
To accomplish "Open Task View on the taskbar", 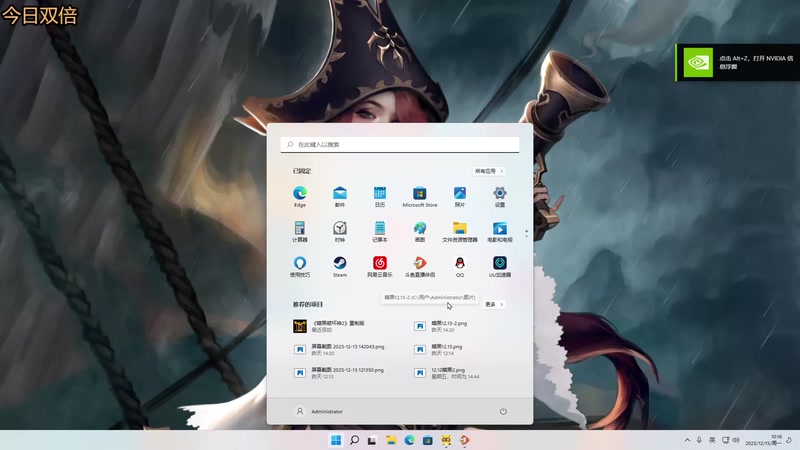I will pyautogui.click(x=372, y=440).
